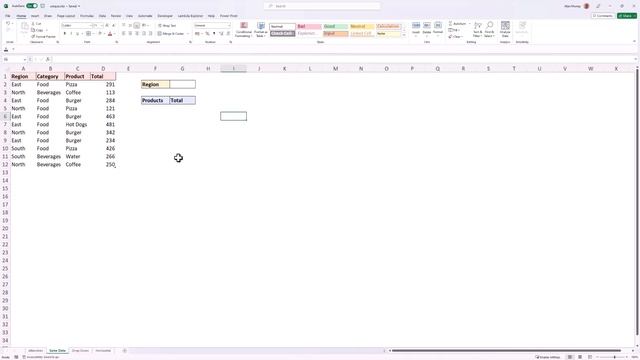Viewport: 640px width, 360px height.
Task: Click the AutoSum icon
Action: (x=451, y=24)
